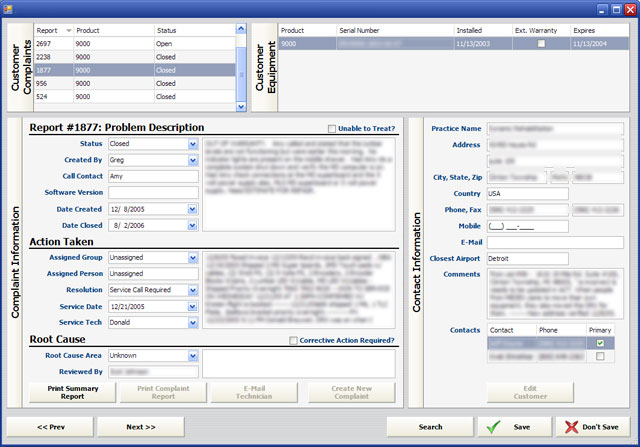Maximize the application window
Screen dimensions: 640x447
tap(615, 9)
